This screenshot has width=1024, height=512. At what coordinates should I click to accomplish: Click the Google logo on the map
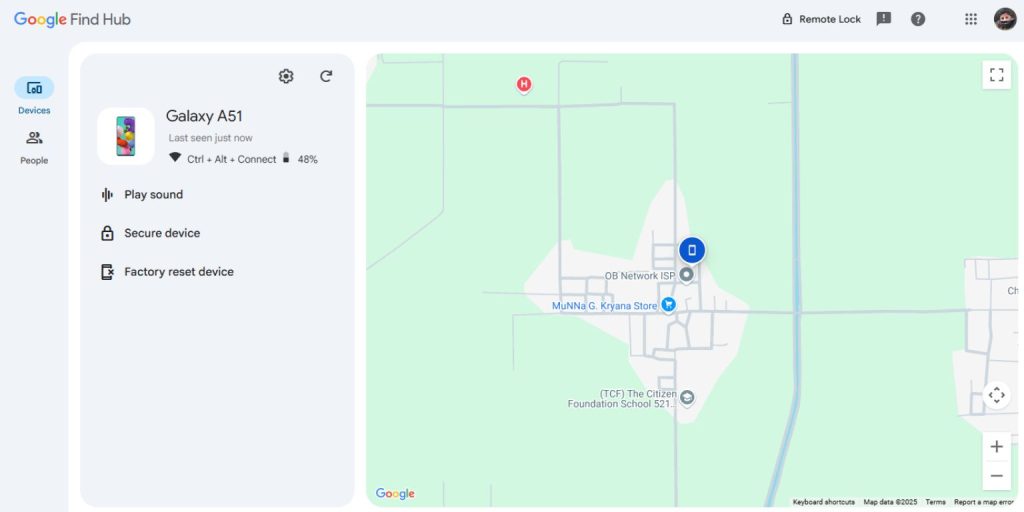pos(395,494)
